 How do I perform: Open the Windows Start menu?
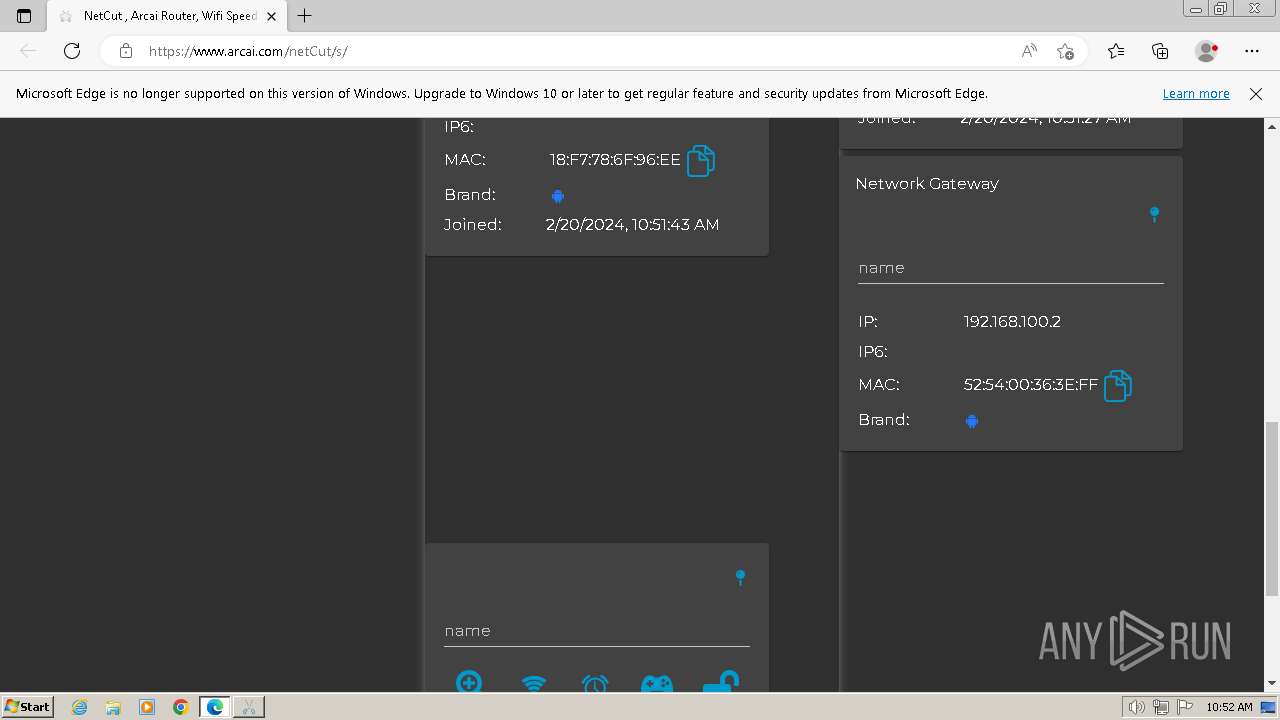[x=27, y=706]
